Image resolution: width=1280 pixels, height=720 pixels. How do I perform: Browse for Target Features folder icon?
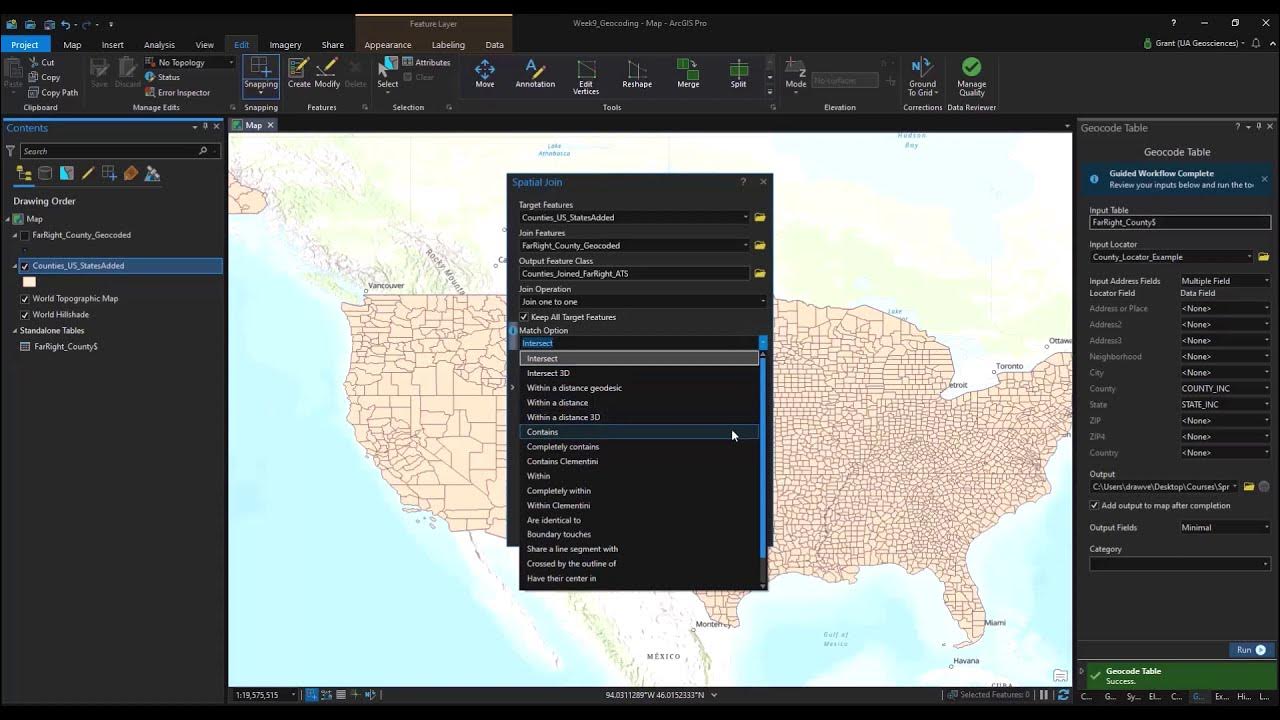(760, 217)
